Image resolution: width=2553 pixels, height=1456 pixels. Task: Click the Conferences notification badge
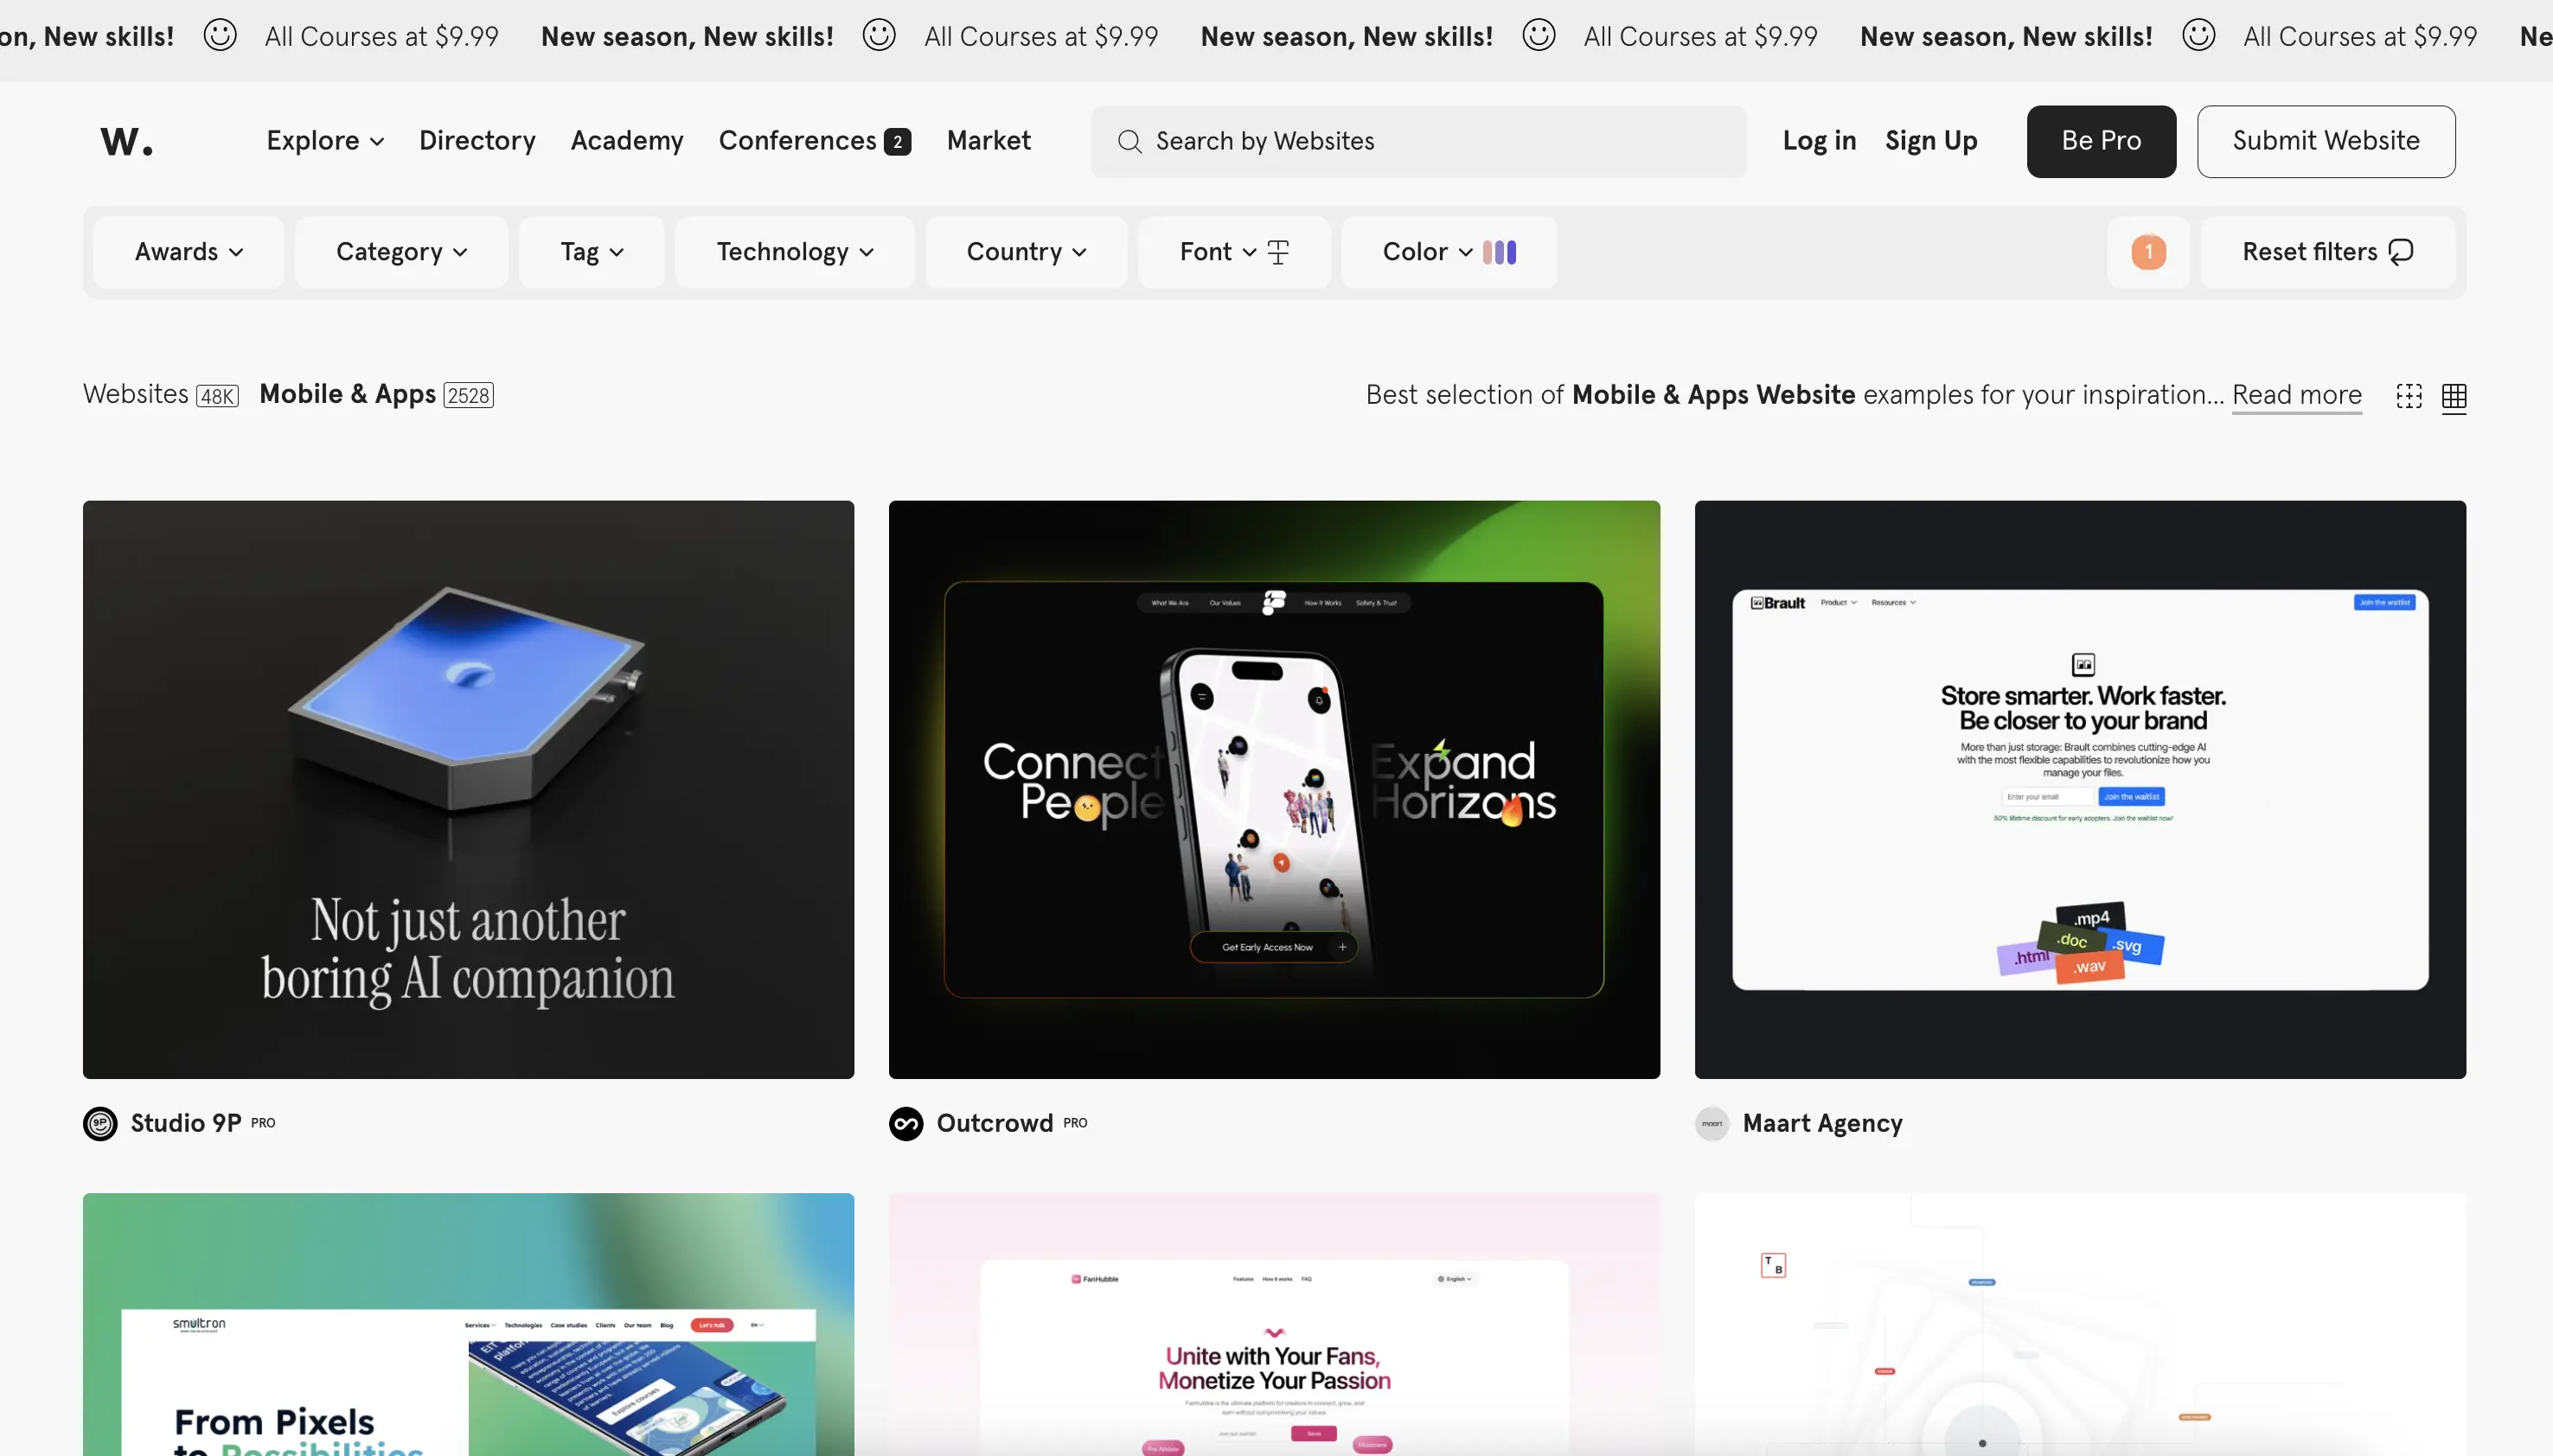(x=897, y=142)
